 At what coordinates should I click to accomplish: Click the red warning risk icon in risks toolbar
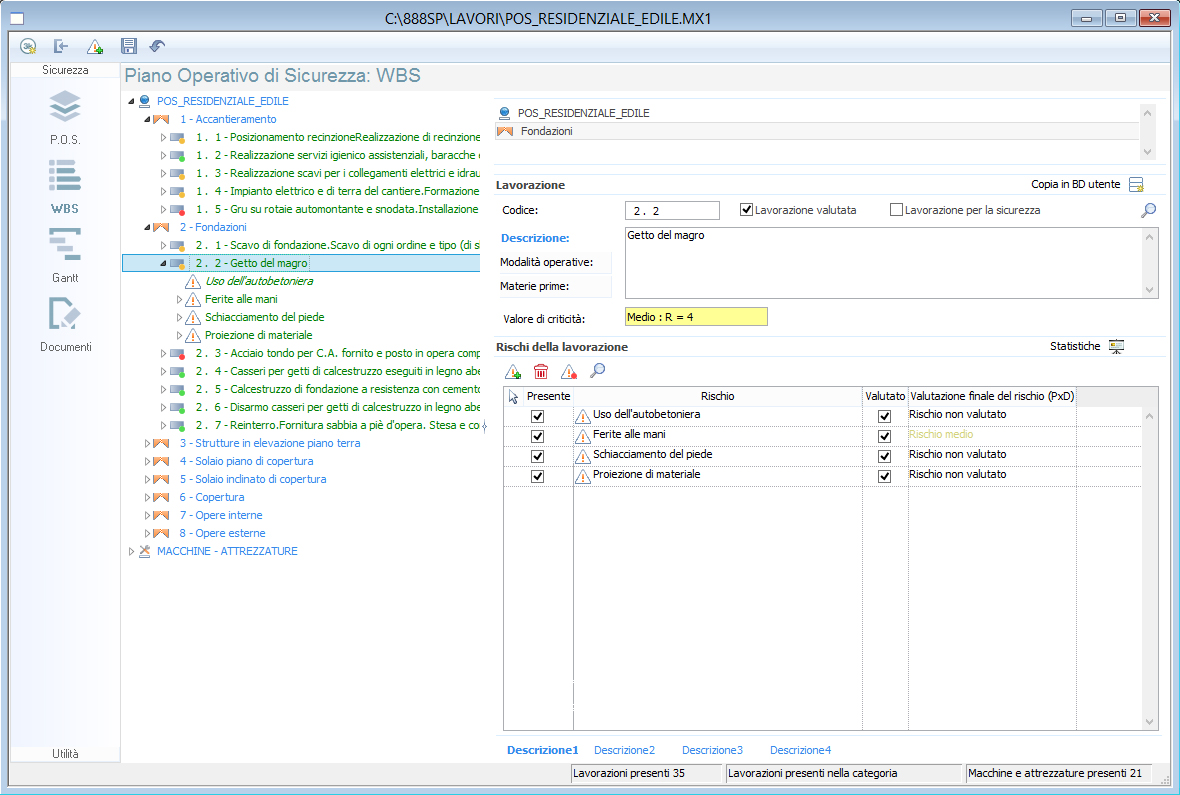(569, 371)
